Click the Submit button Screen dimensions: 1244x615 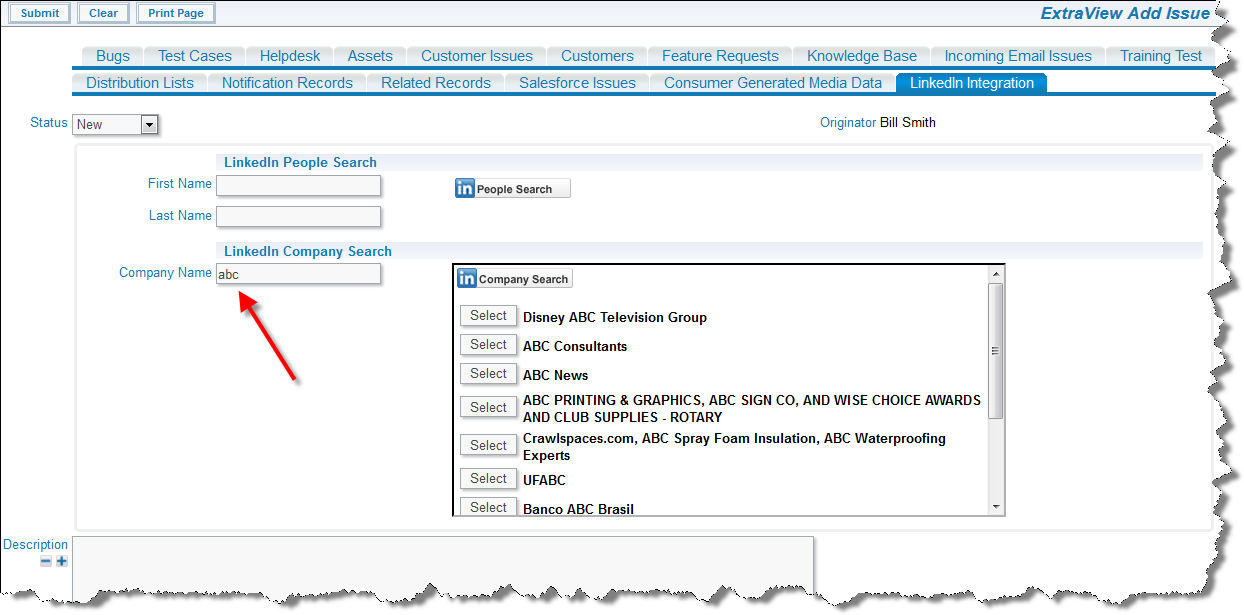(40, 13)
